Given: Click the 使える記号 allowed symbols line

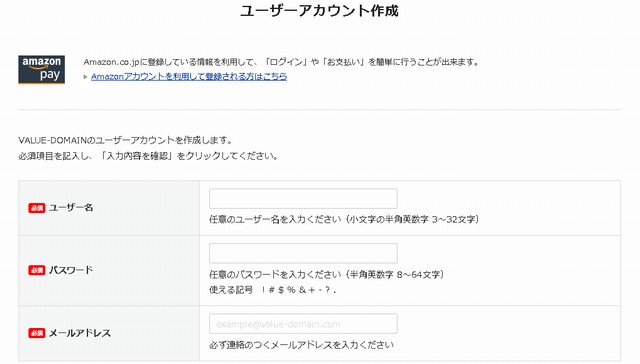Looking at the screenshot, I should pos(273,290).
